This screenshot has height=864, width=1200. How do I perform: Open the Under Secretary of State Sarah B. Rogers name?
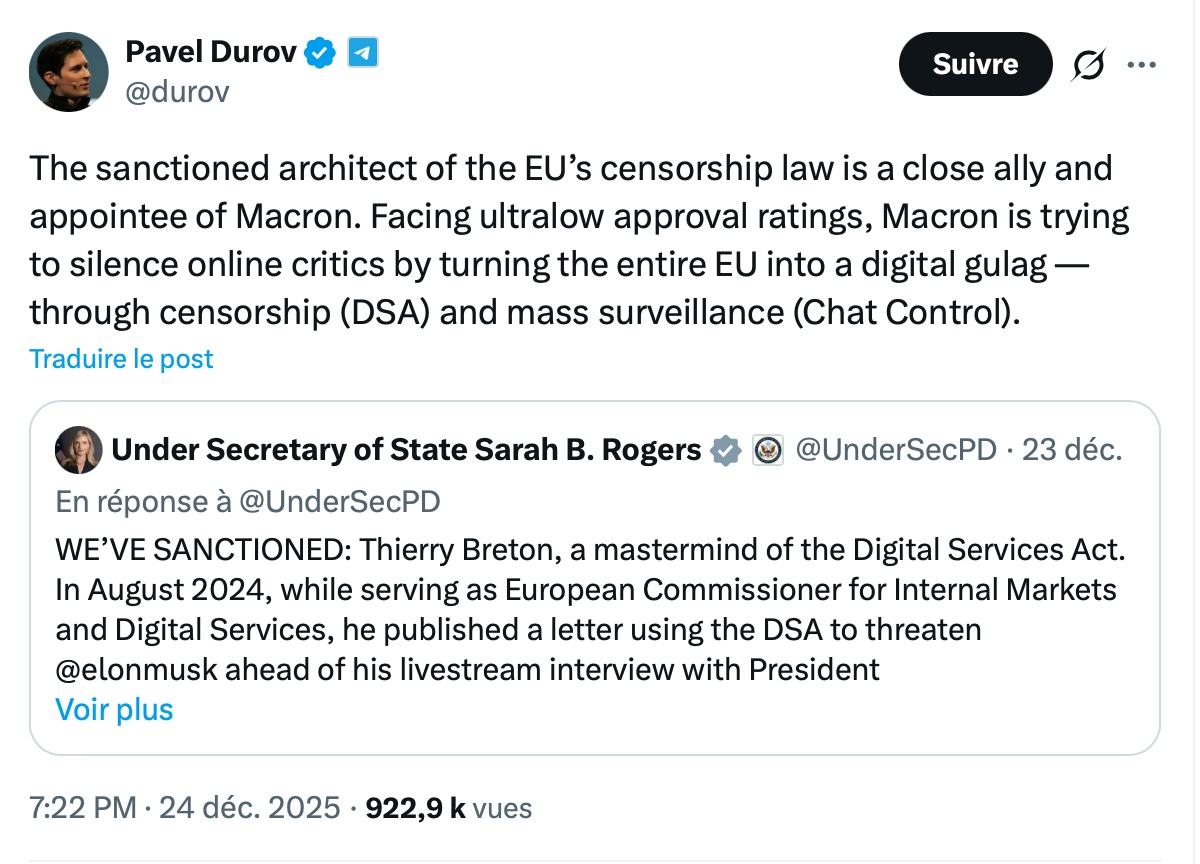coord(406,451)
